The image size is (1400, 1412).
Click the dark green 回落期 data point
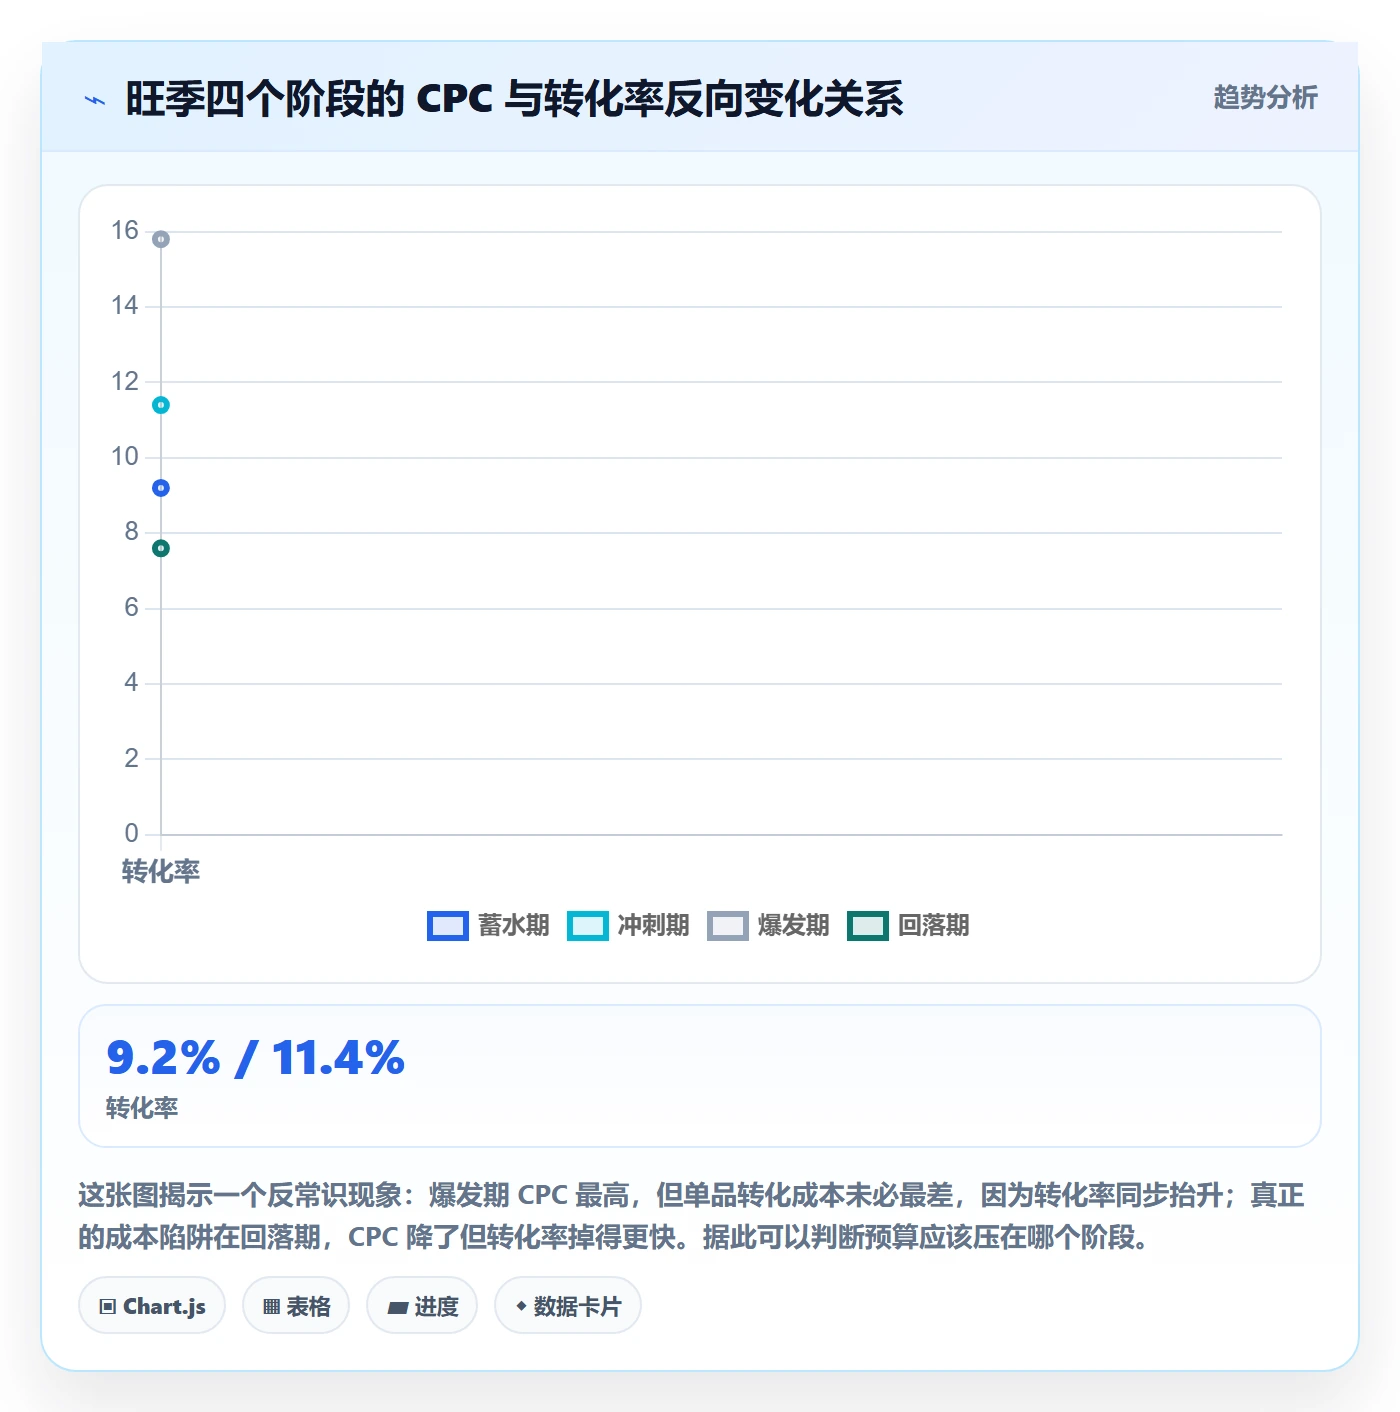click(161, 548)
